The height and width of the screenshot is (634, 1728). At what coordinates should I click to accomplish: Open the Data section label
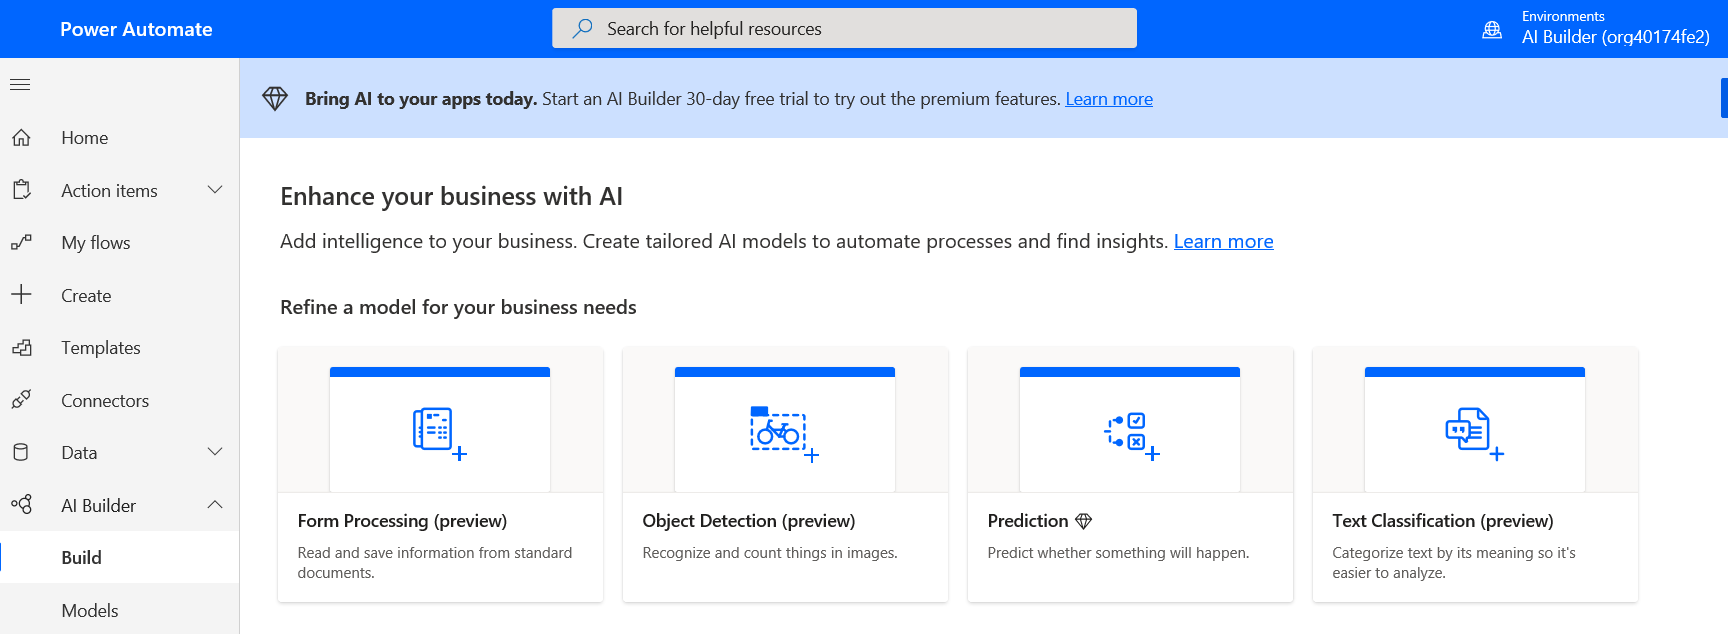click(79, 453)
